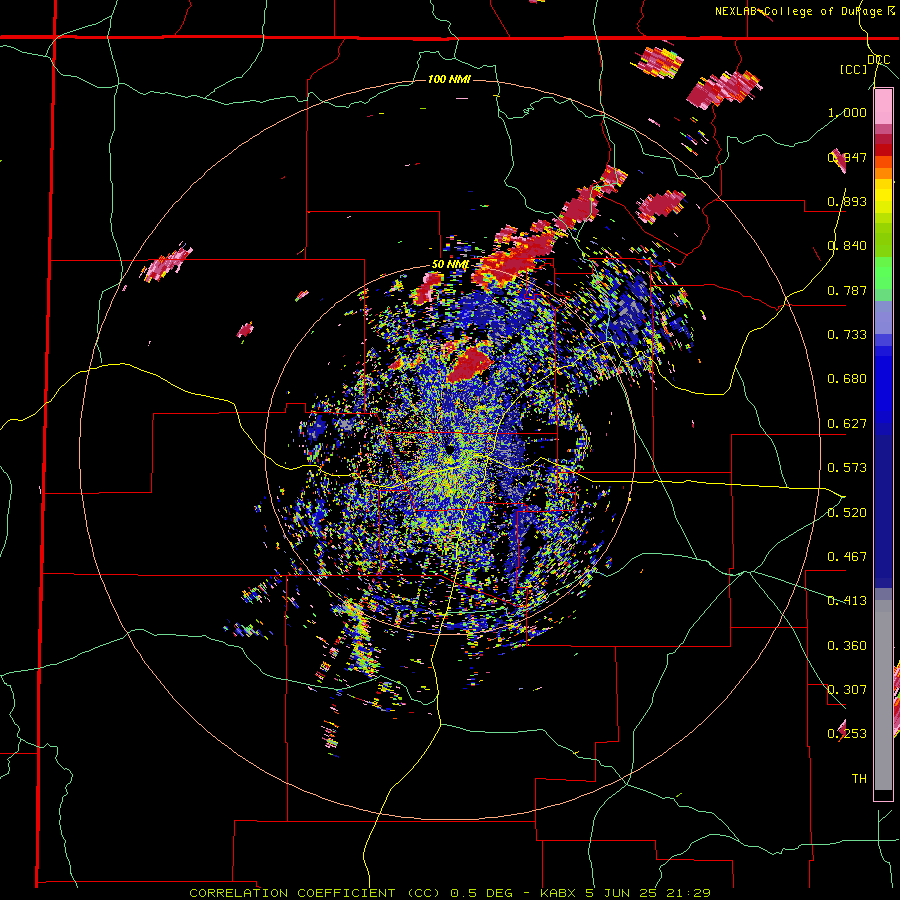Click the 0.627 value on the color scale

pos(847,424)
